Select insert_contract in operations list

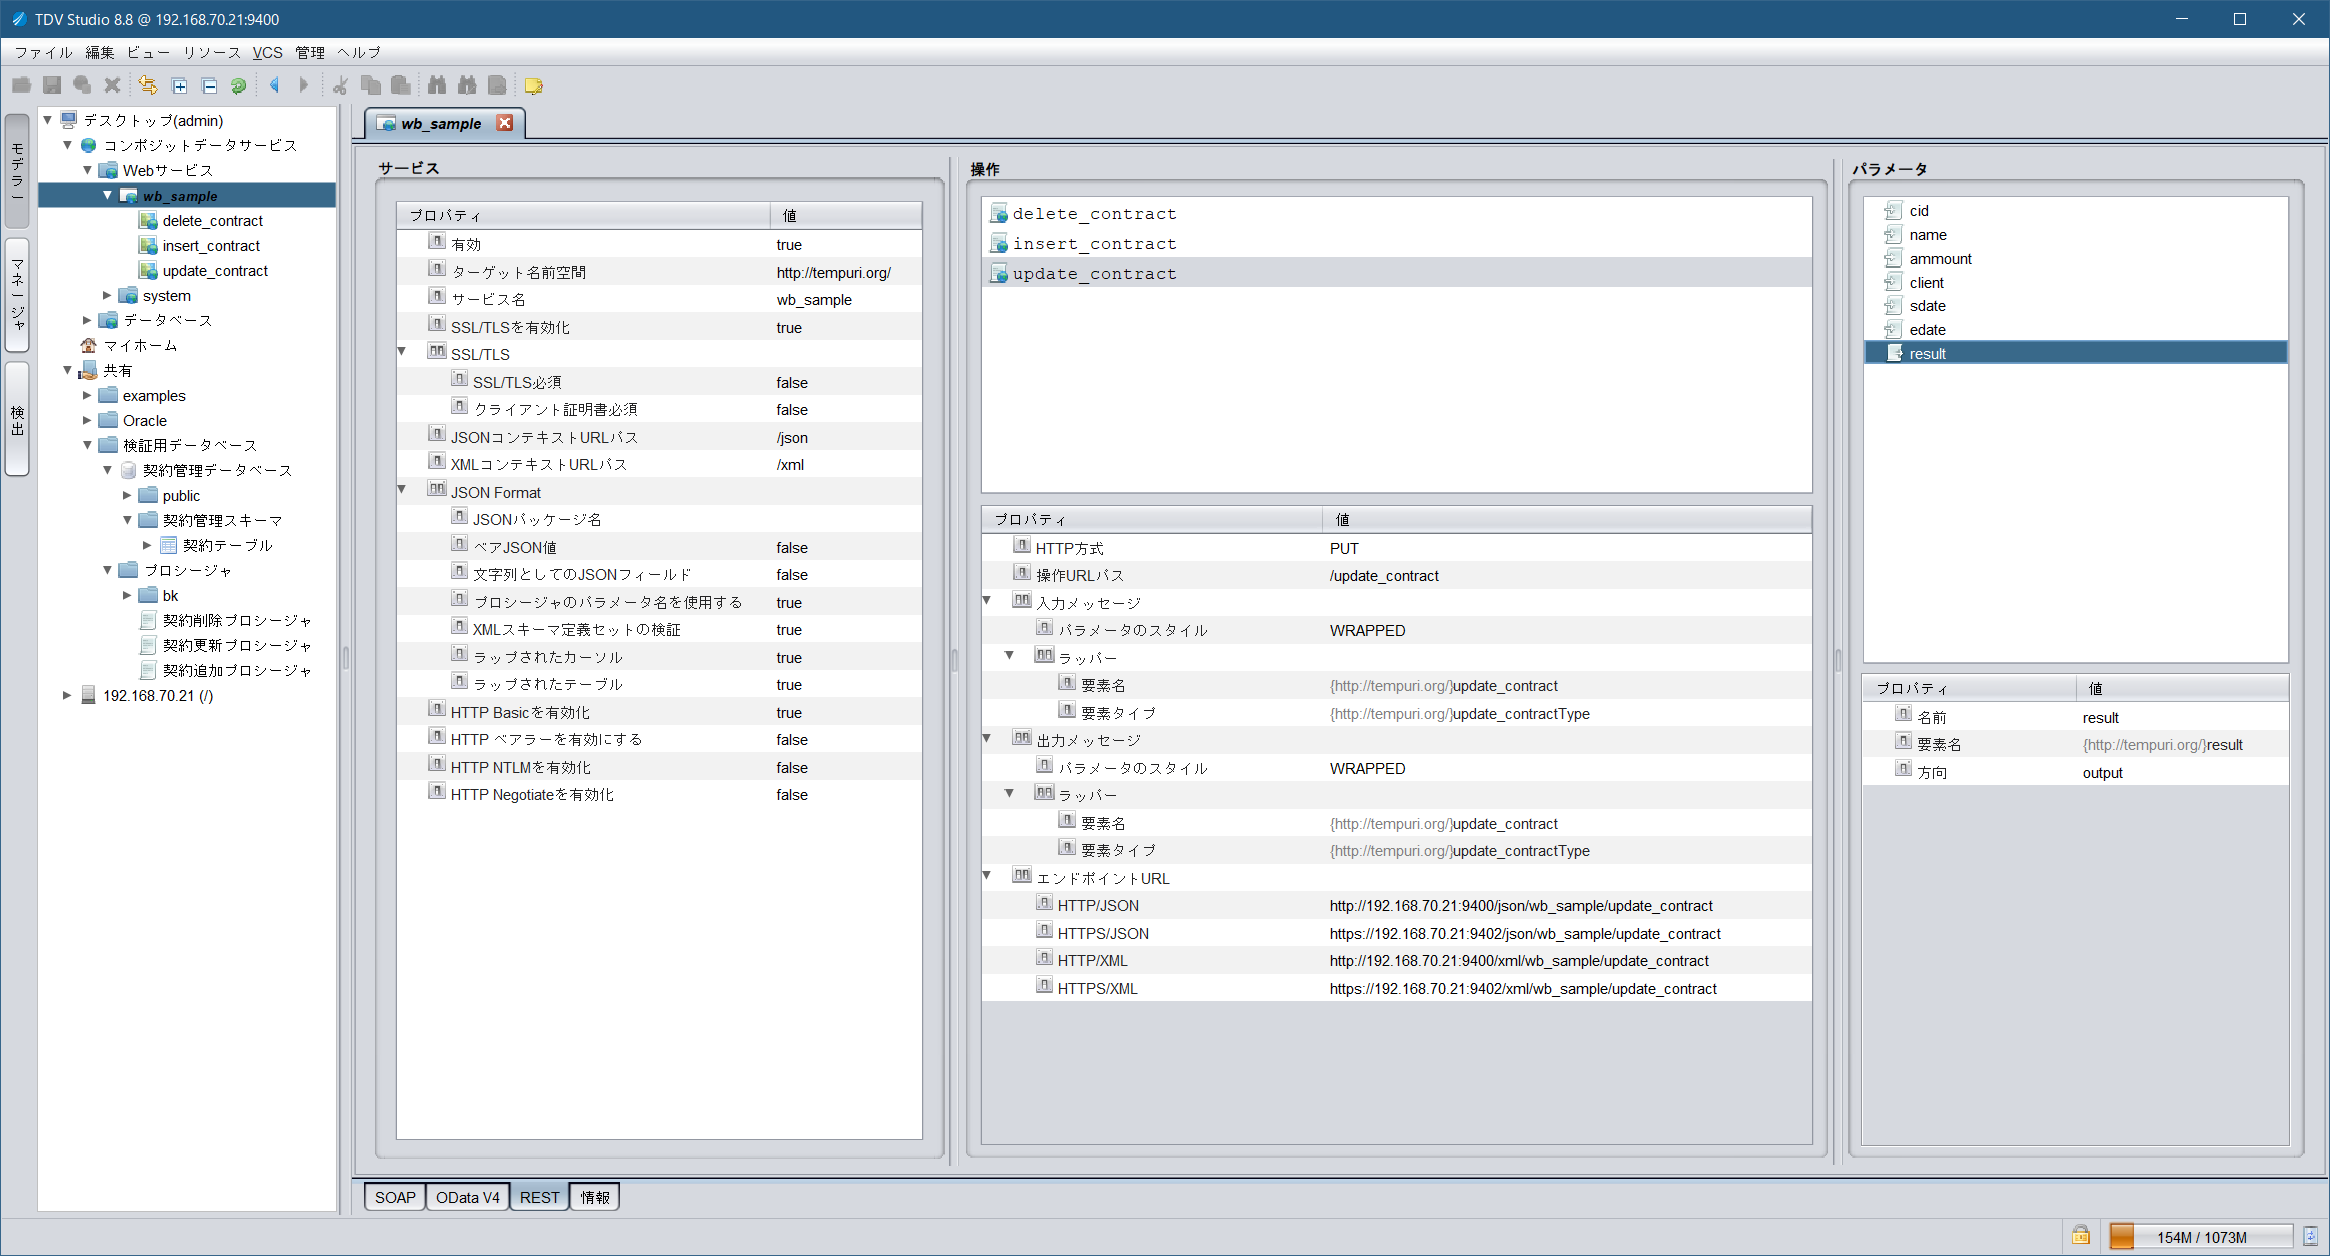(x=1094, y=244)
